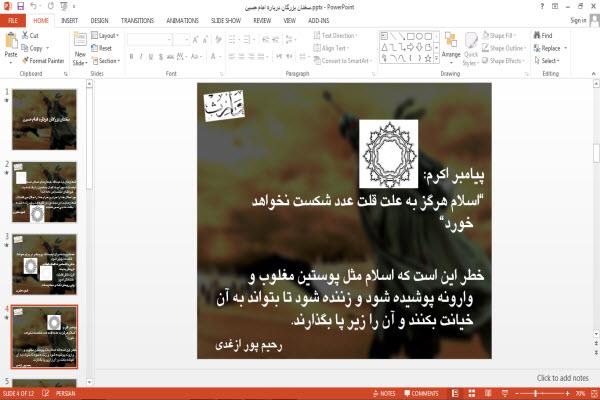Open PowerPoint Help question mark
Viewport: 600px width, 400px height.
tap(542, 6)
